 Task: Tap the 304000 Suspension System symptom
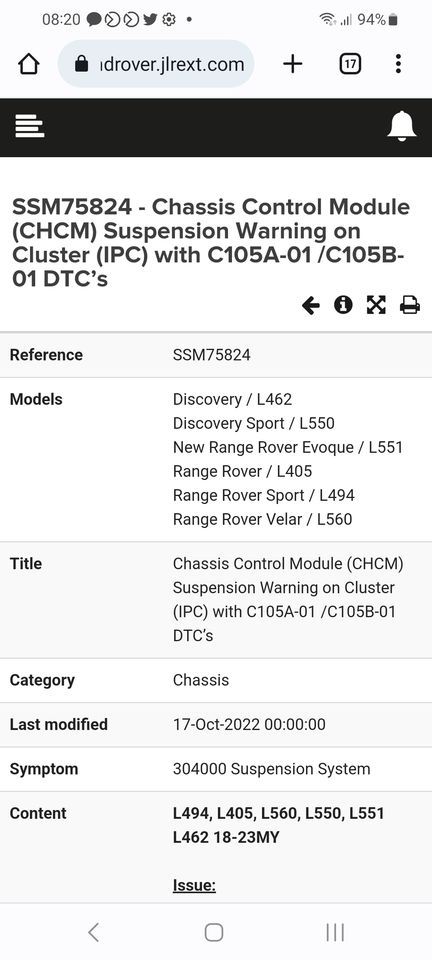pos(272,769)
